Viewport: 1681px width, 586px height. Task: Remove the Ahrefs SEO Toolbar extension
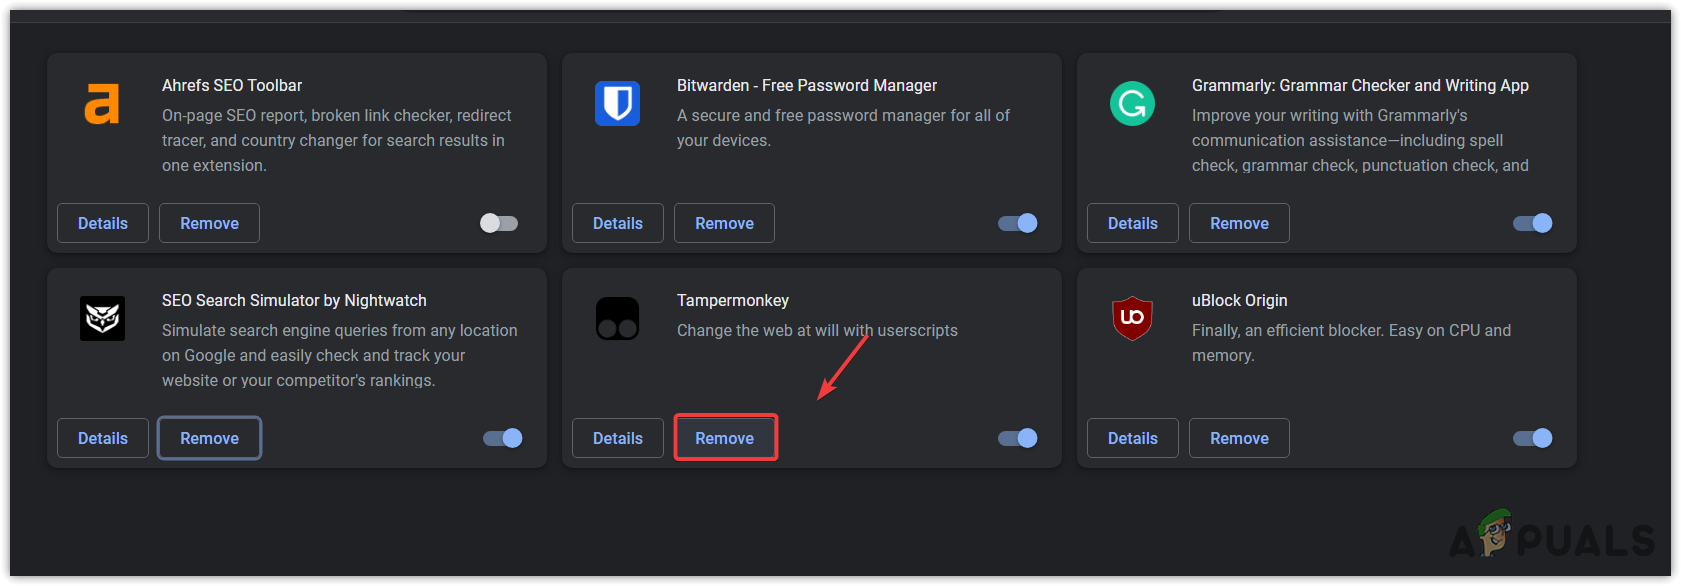tap(209, 223)
